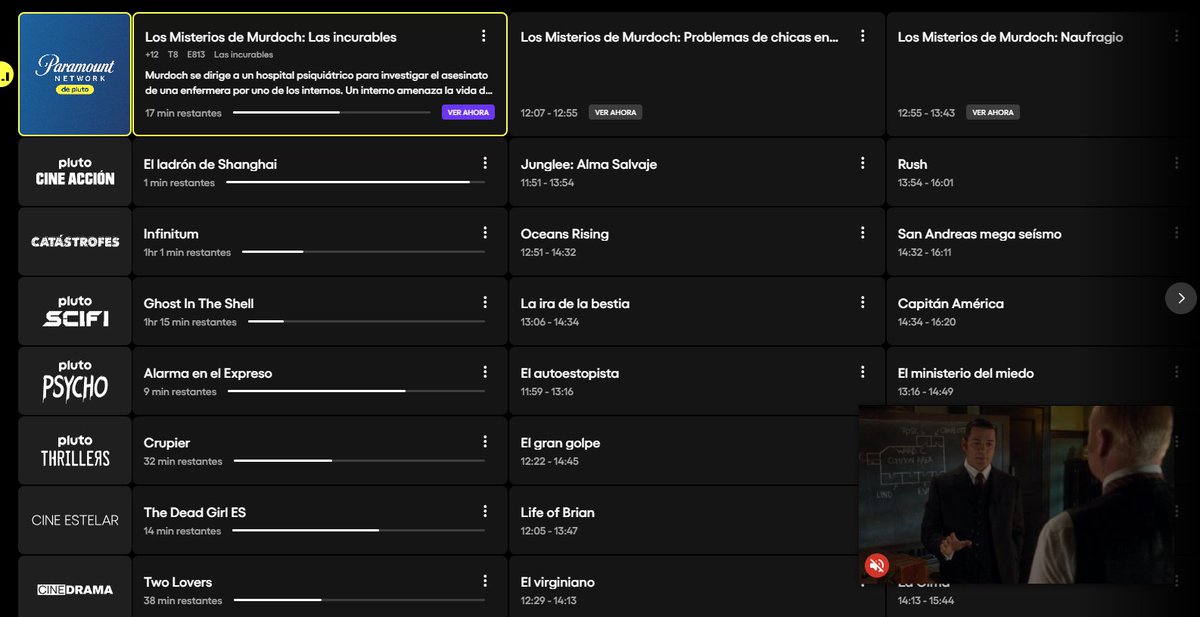Advance the guide with the right arrow
This screenshot has height=617, width=1200.
click(1181, 298)
